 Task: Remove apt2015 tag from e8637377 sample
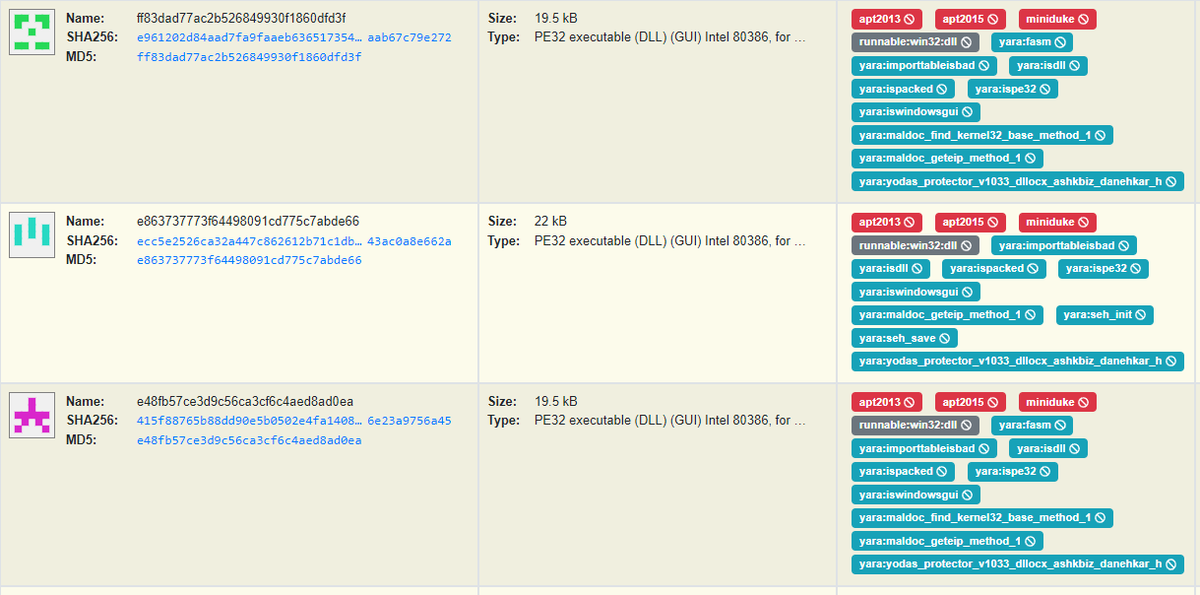pos(995,221)
